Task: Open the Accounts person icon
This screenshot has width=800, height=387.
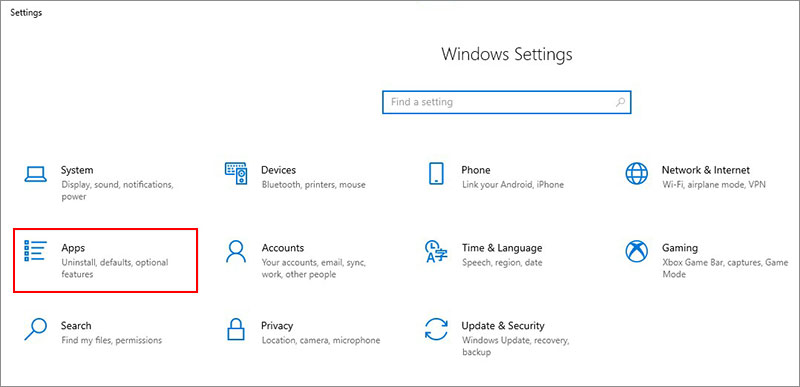Action: click(236, 251)
